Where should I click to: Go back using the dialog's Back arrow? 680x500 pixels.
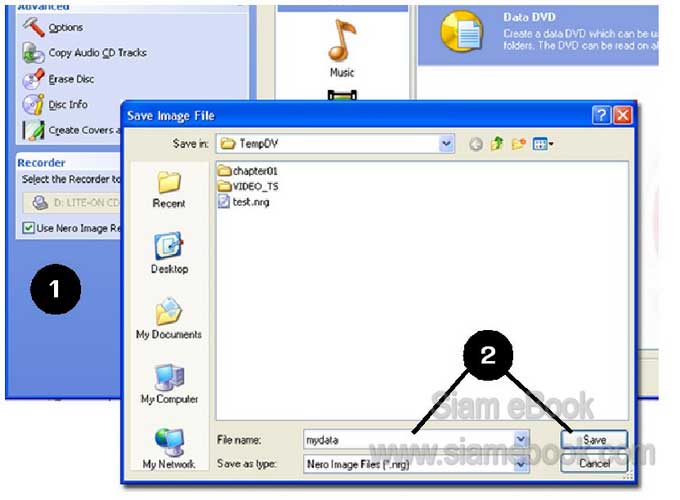click(x=476, y=144)
